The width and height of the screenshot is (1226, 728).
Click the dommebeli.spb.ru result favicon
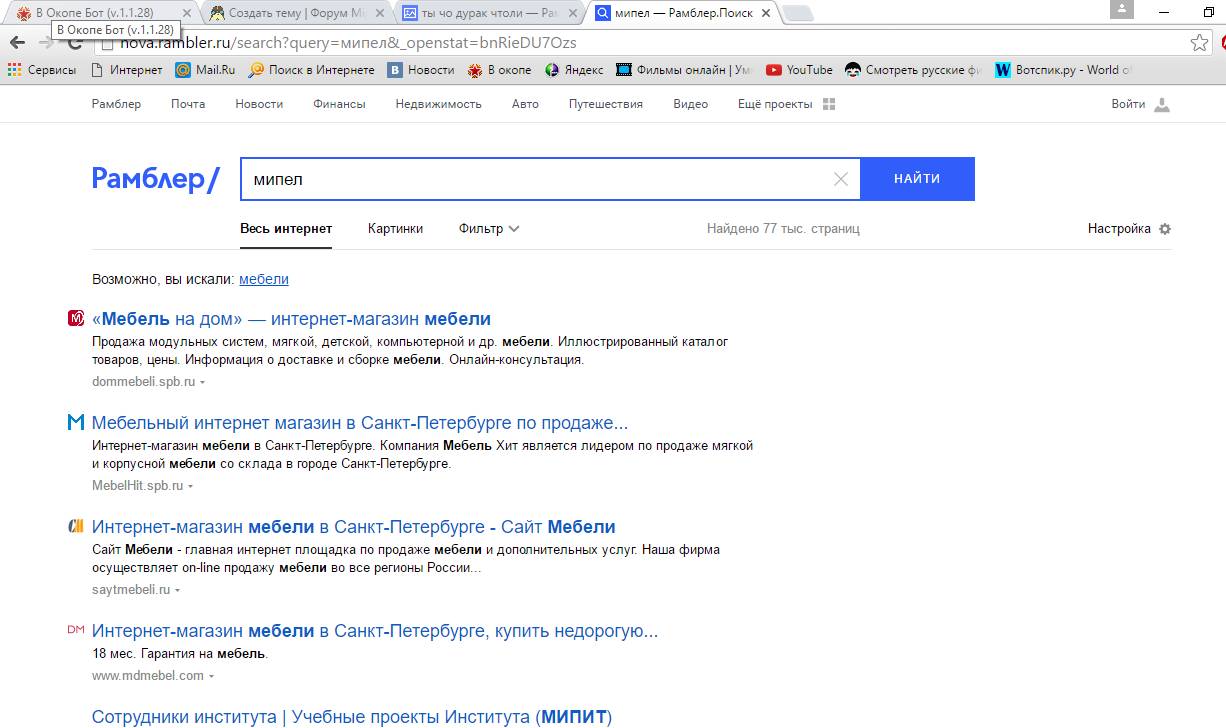[x=76, y=318]
